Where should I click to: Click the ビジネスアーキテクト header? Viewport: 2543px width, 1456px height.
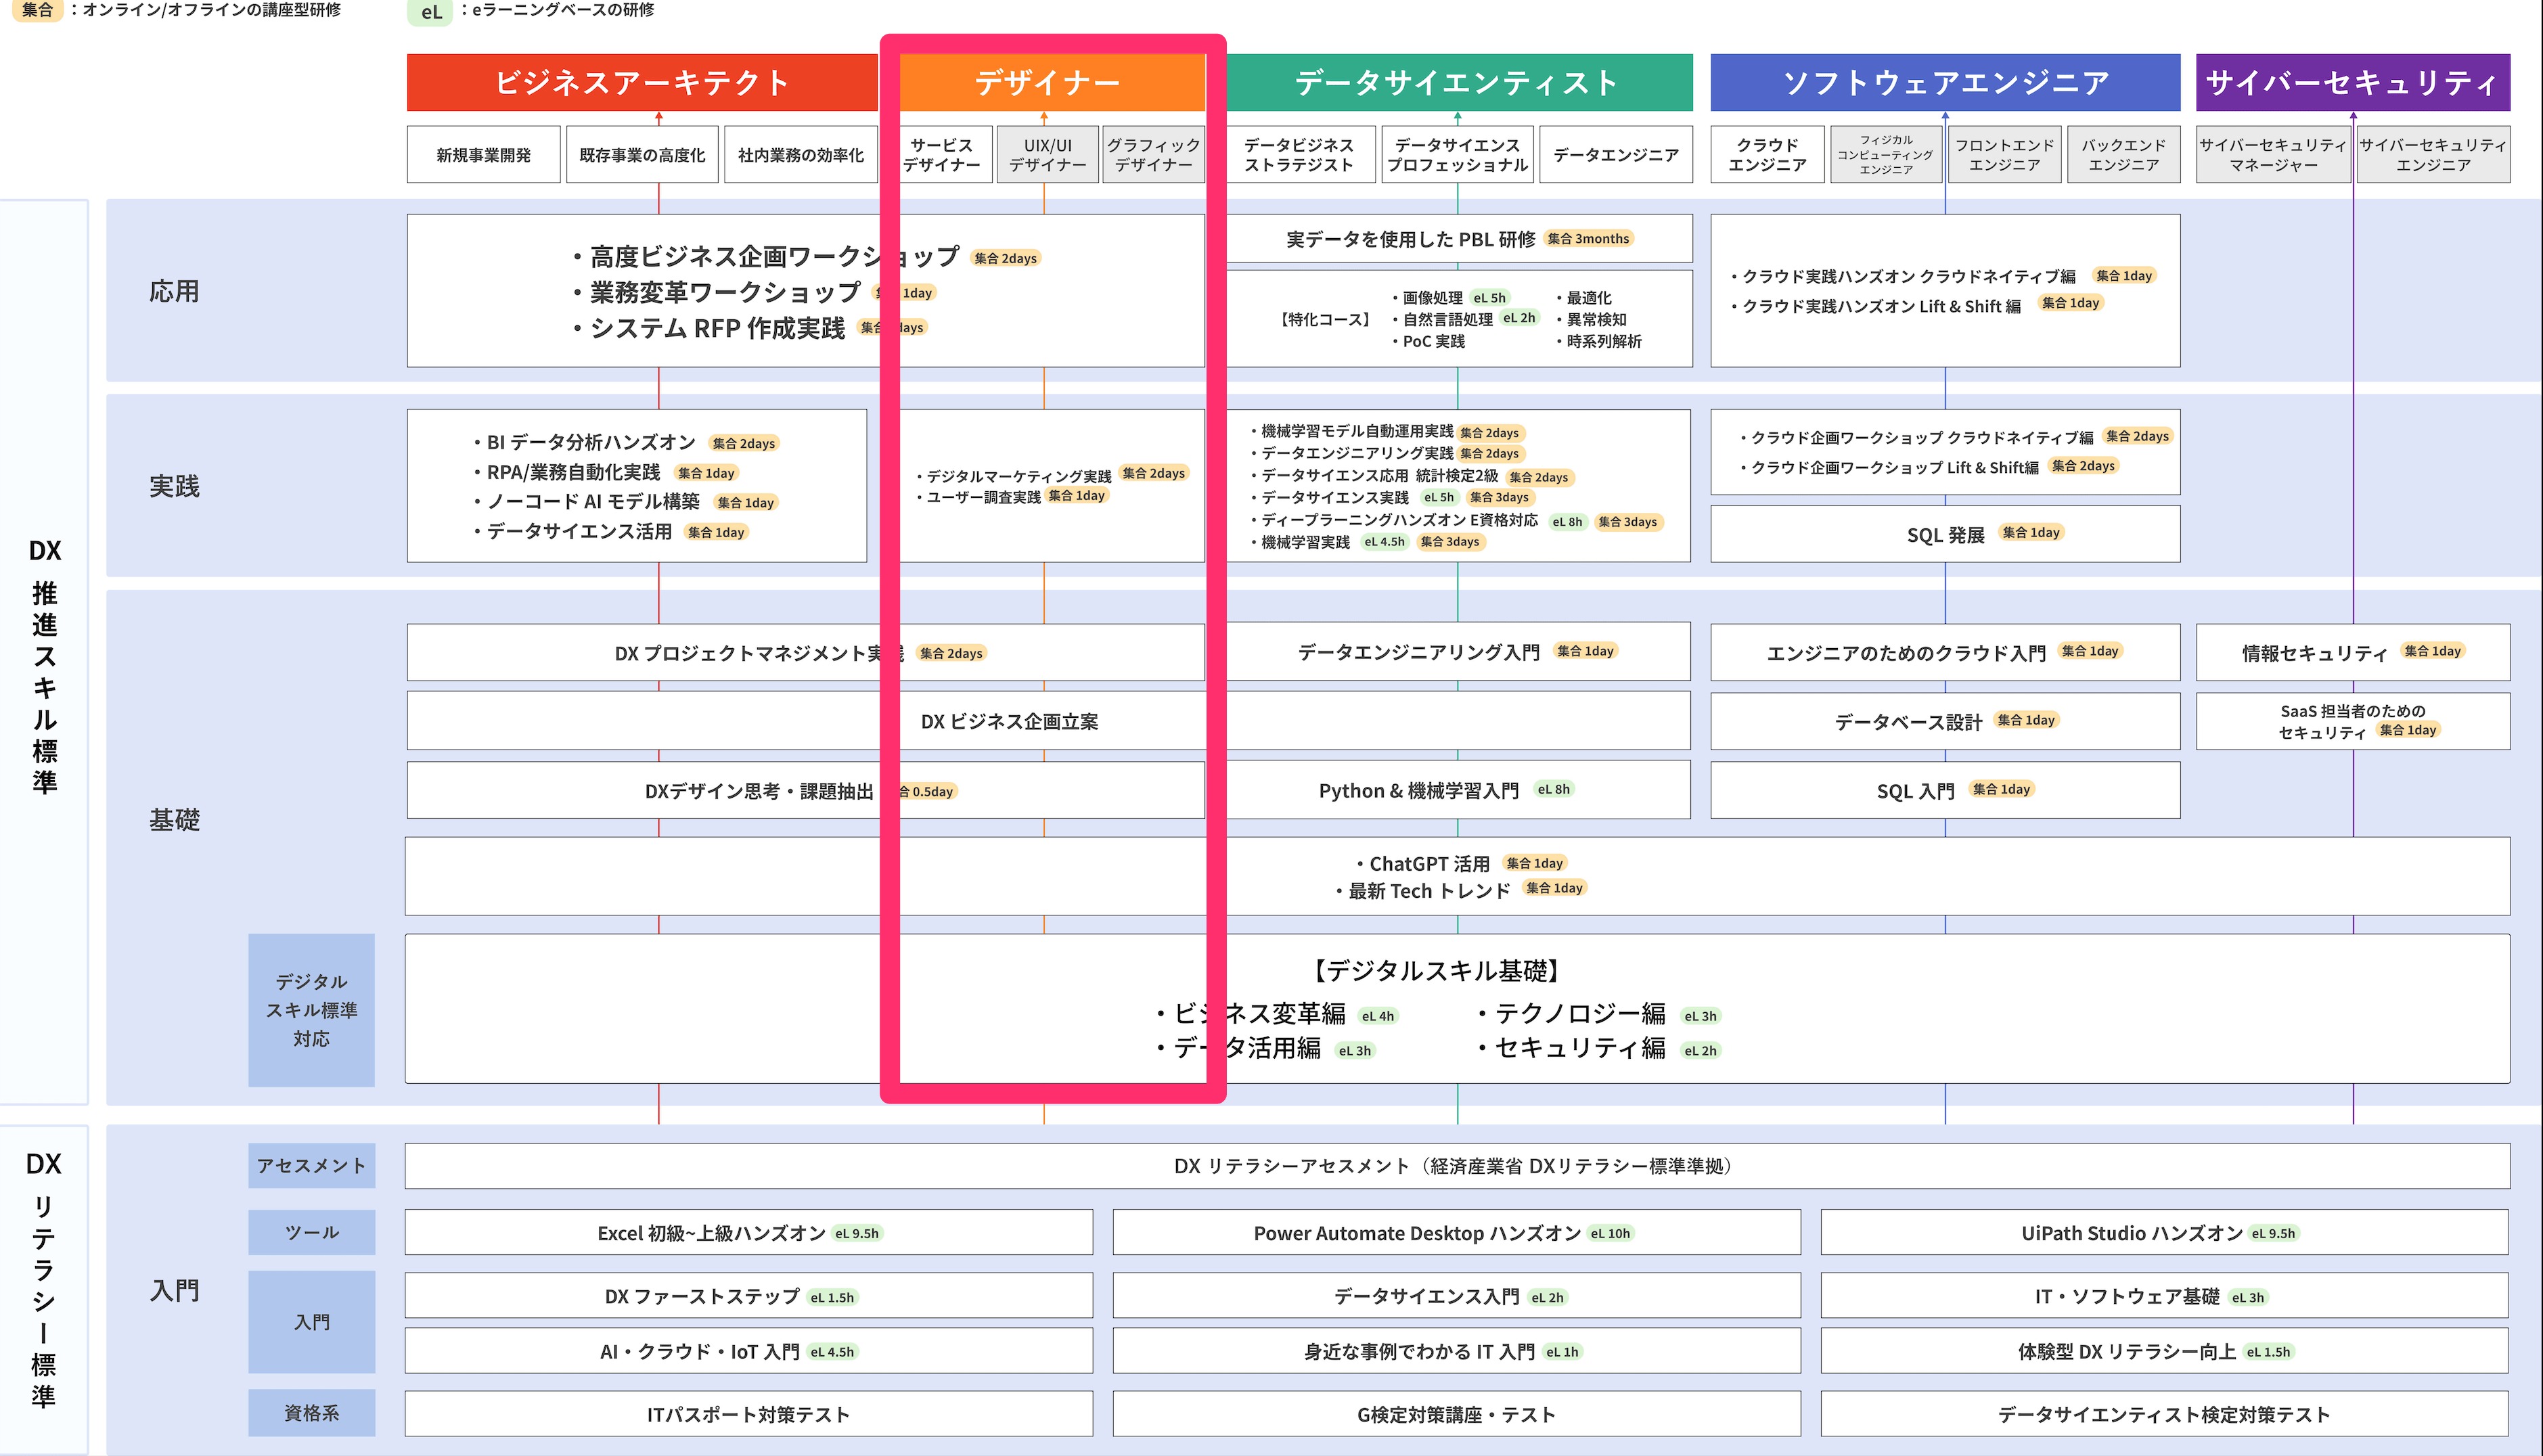point(641,82)
